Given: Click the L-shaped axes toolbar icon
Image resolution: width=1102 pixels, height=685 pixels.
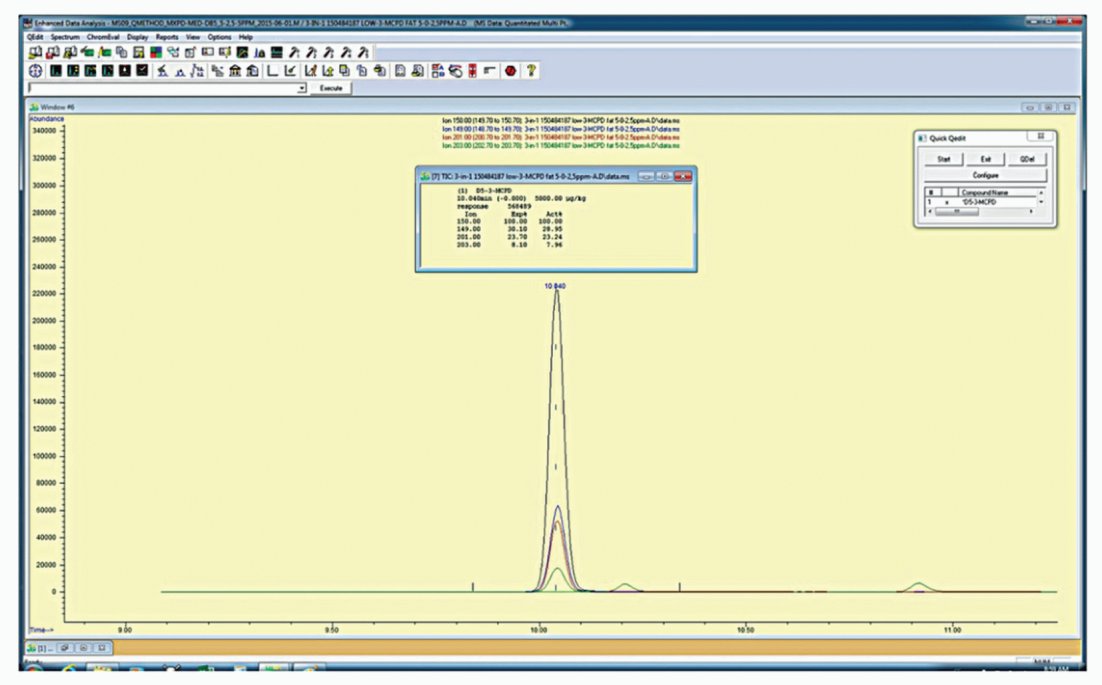Looking at the screenshot, I should pos(271,70).
